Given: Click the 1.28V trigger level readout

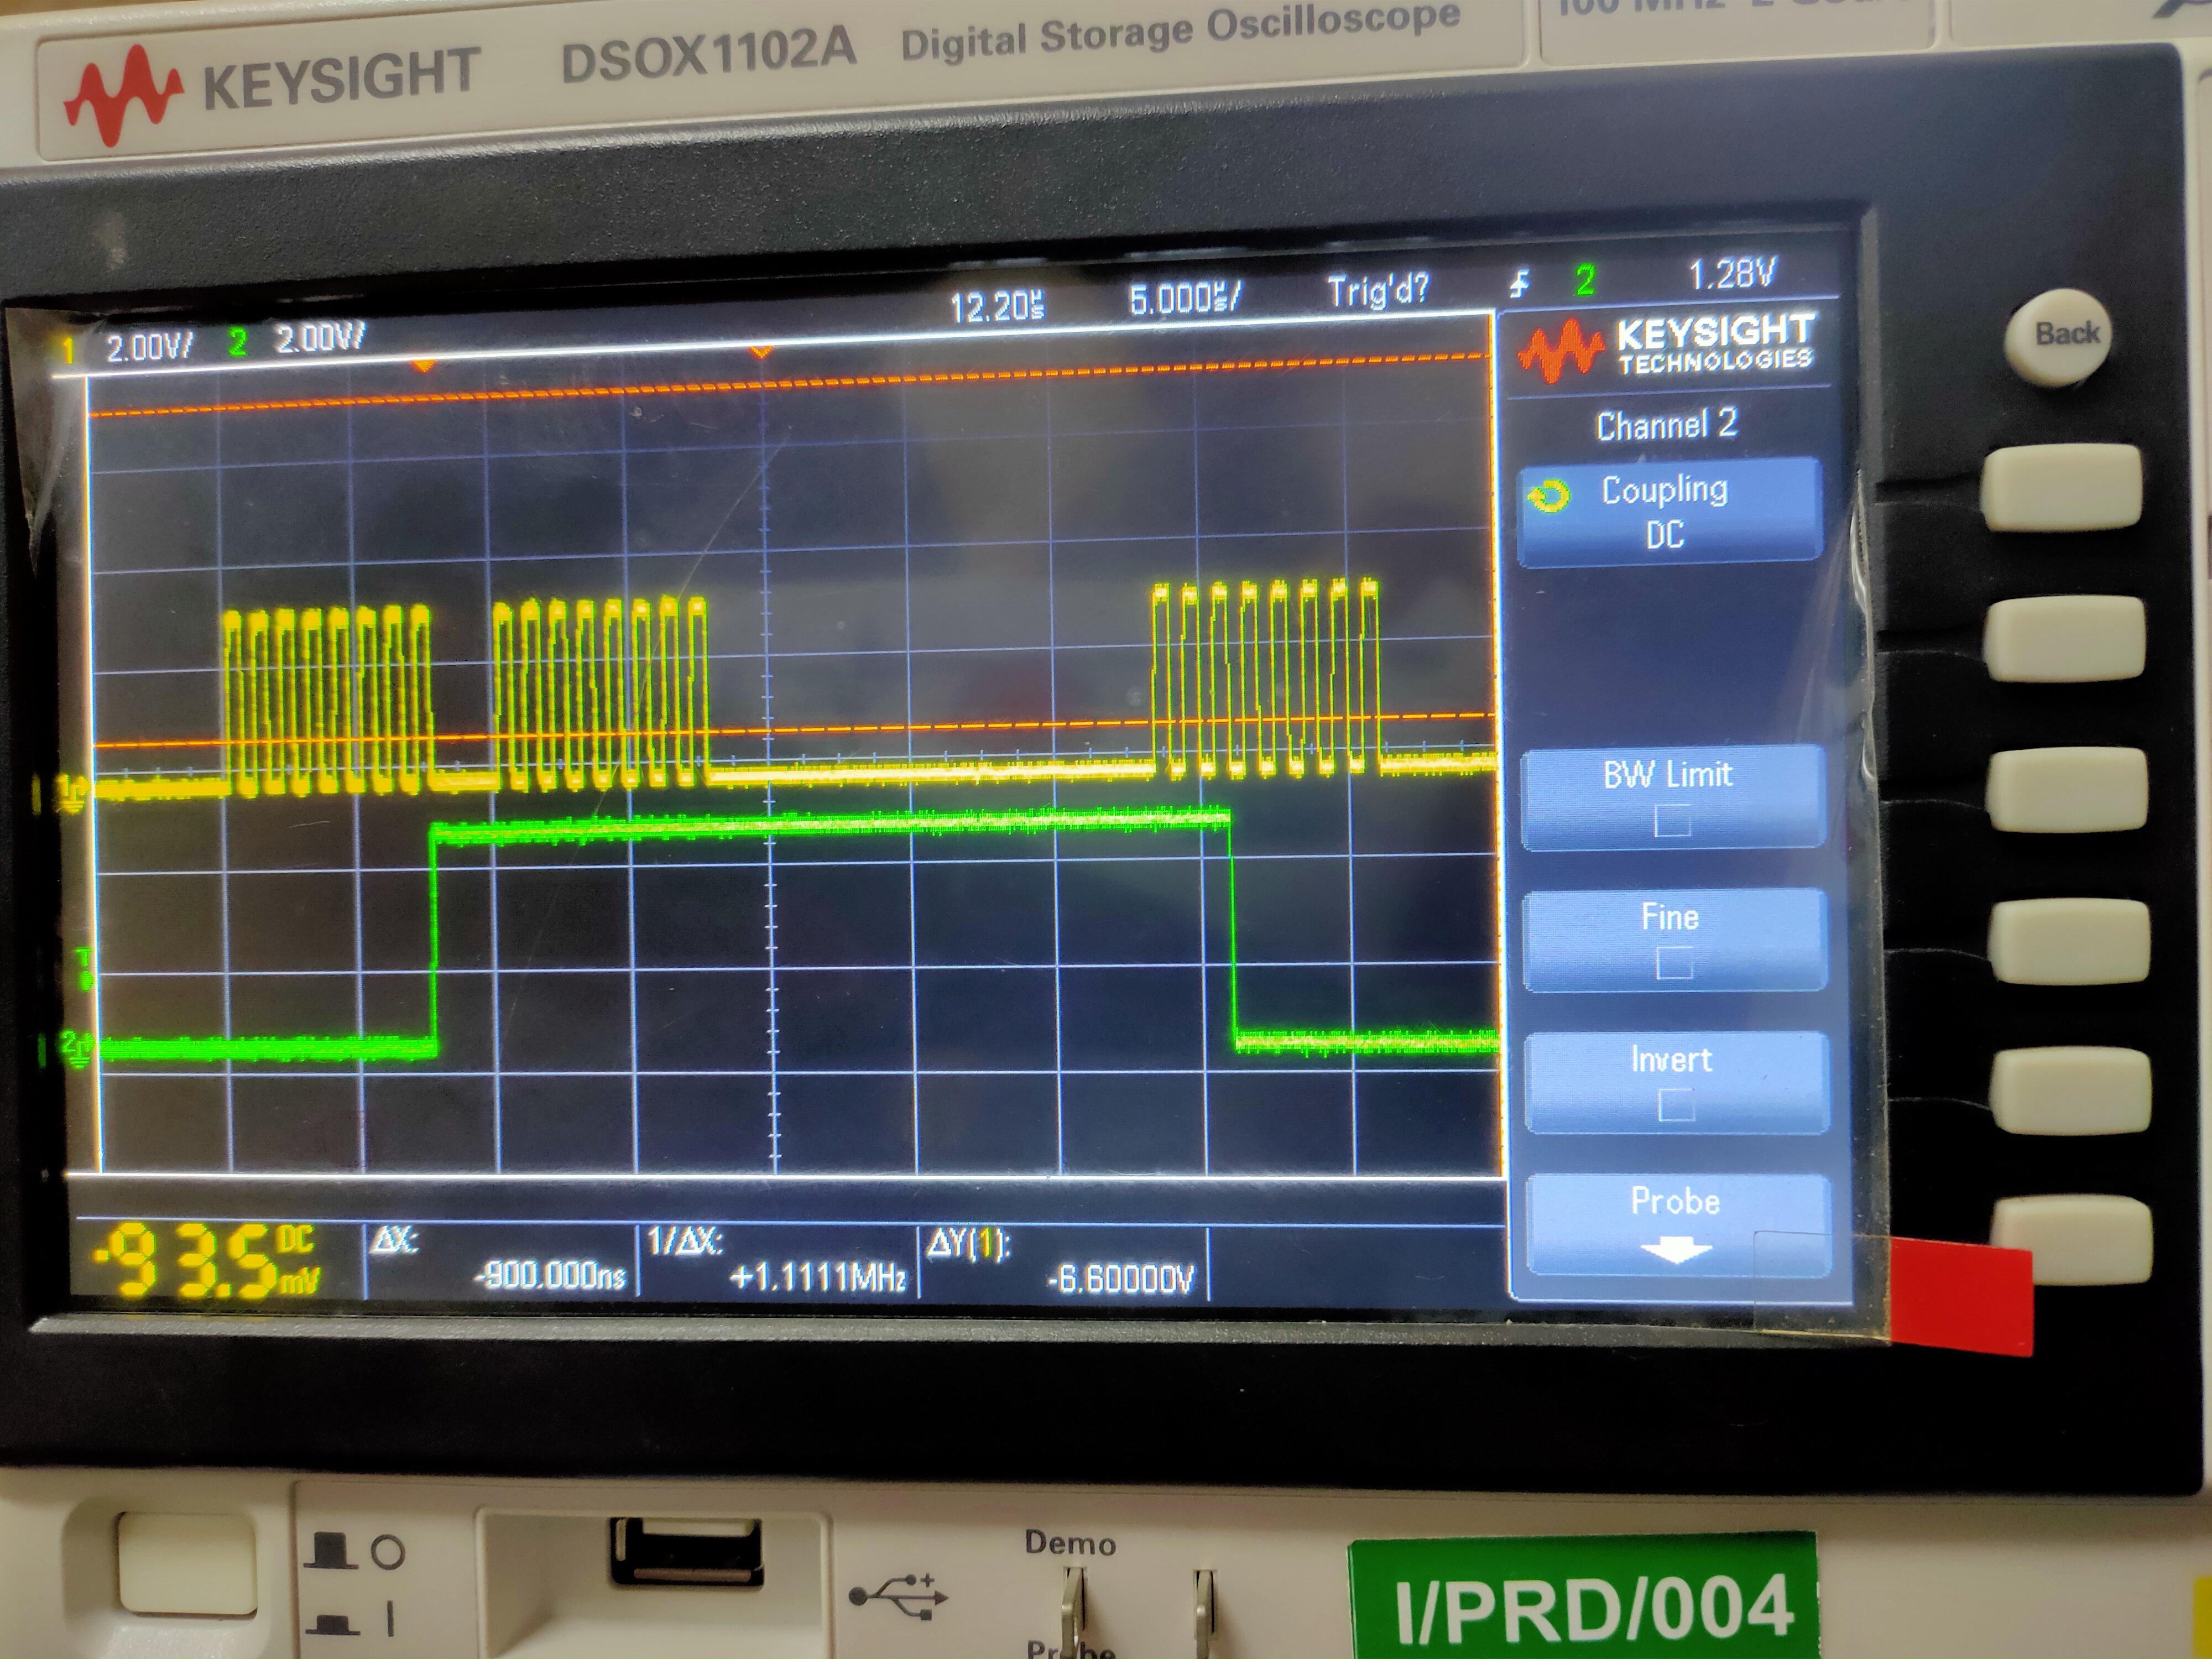Looking at the screenshot, I should [1732, 274].
